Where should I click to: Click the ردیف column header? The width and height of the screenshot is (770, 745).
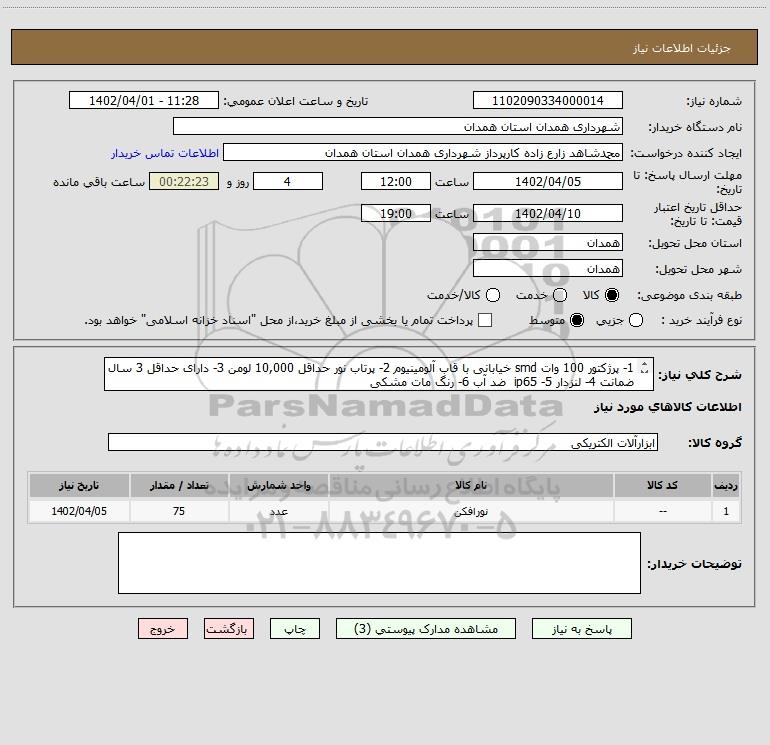pos(726,486)
